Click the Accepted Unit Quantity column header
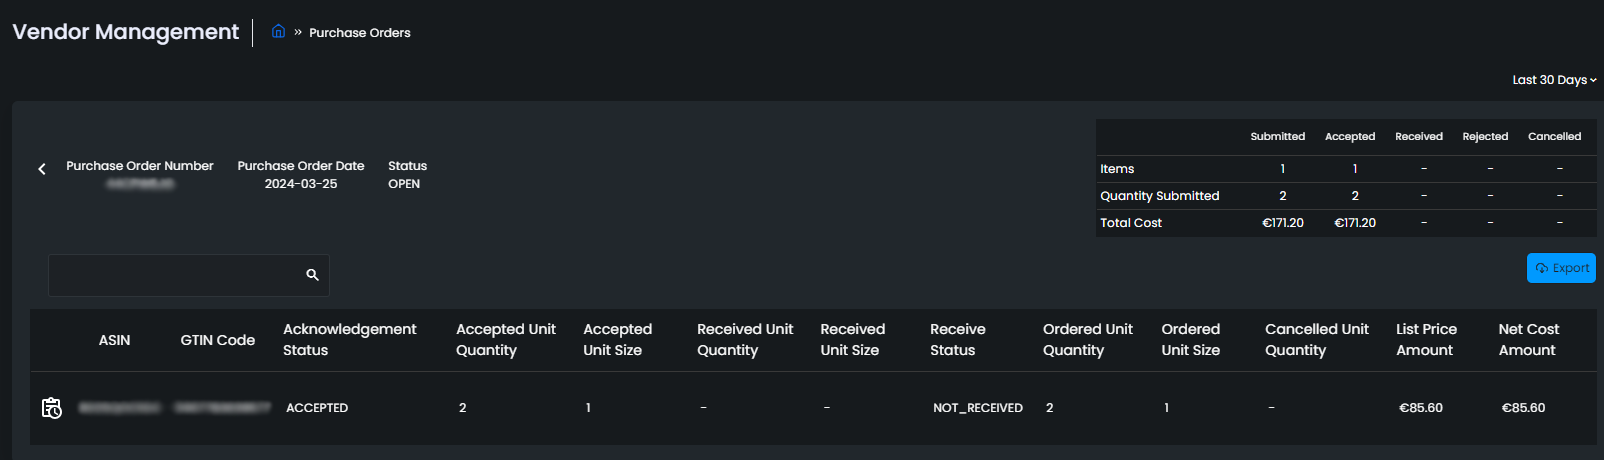 click(505, 340)
